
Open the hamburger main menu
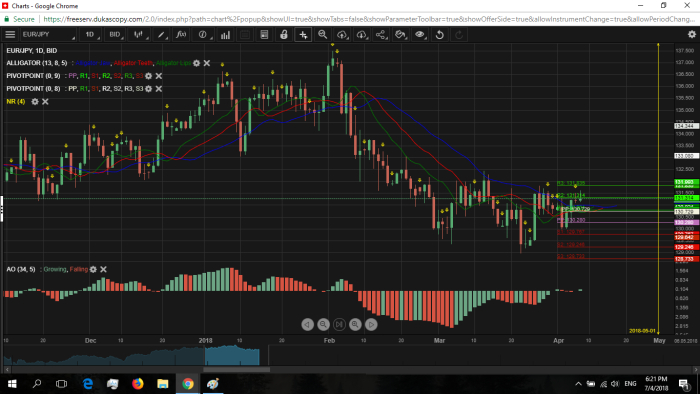(10, 34)
